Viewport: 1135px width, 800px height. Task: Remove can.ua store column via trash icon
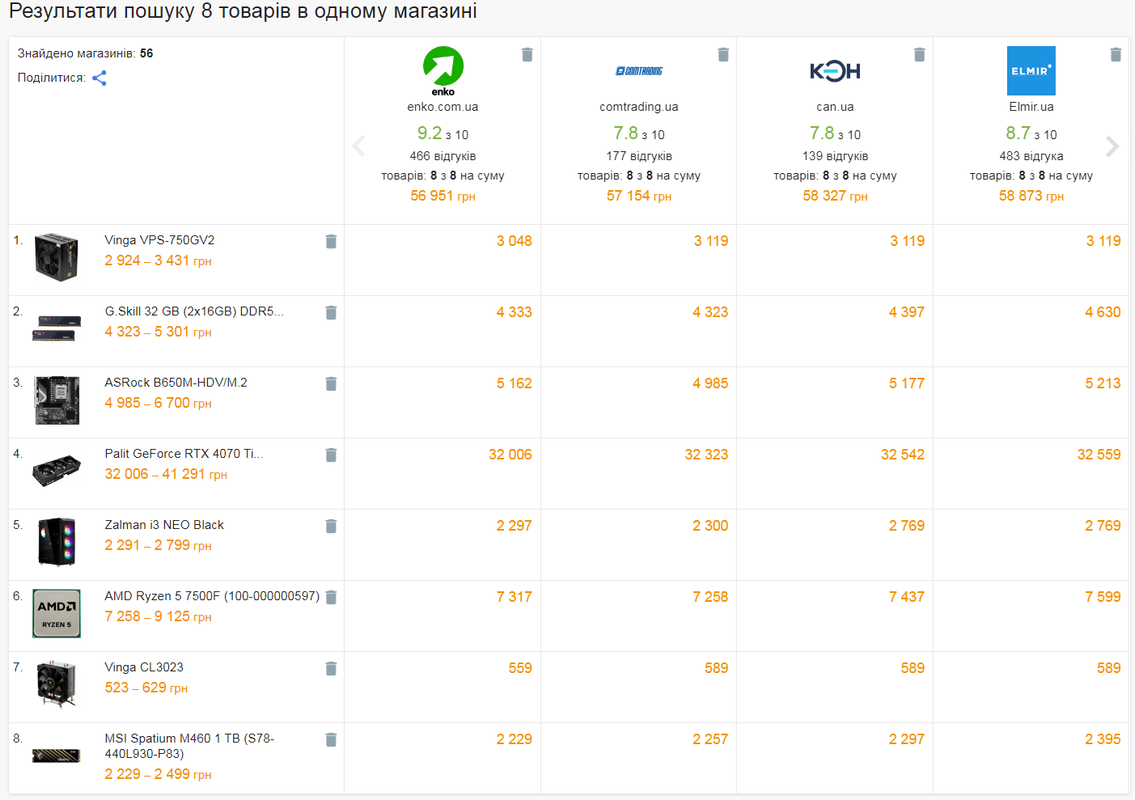click(x=919, y=54)
